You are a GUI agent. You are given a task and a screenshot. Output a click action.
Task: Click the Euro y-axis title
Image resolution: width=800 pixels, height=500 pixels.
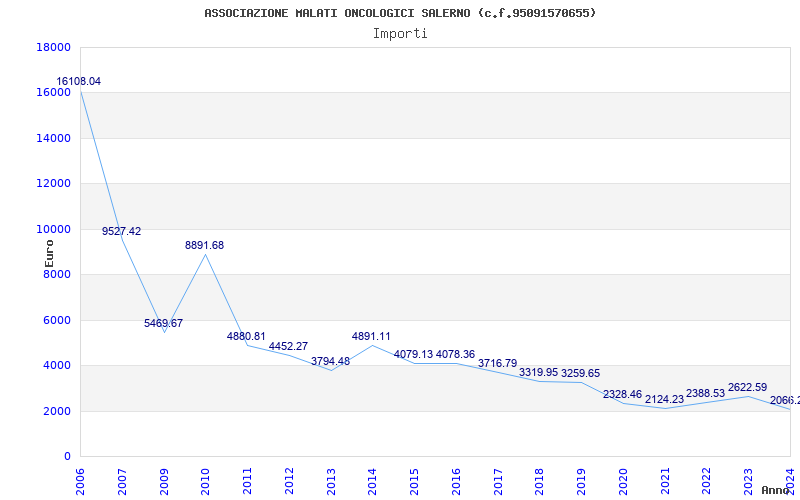tap(49, 254)
